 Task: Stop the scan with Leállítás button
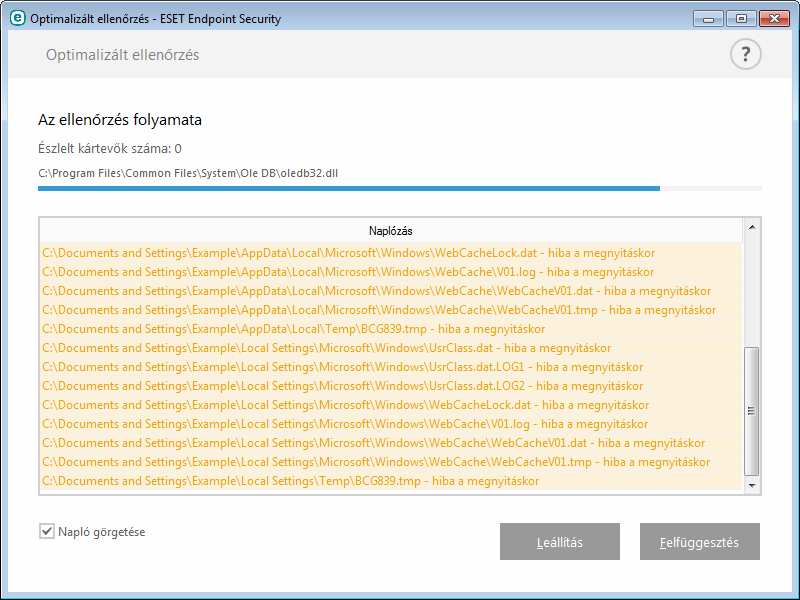(x=560, y=541)
